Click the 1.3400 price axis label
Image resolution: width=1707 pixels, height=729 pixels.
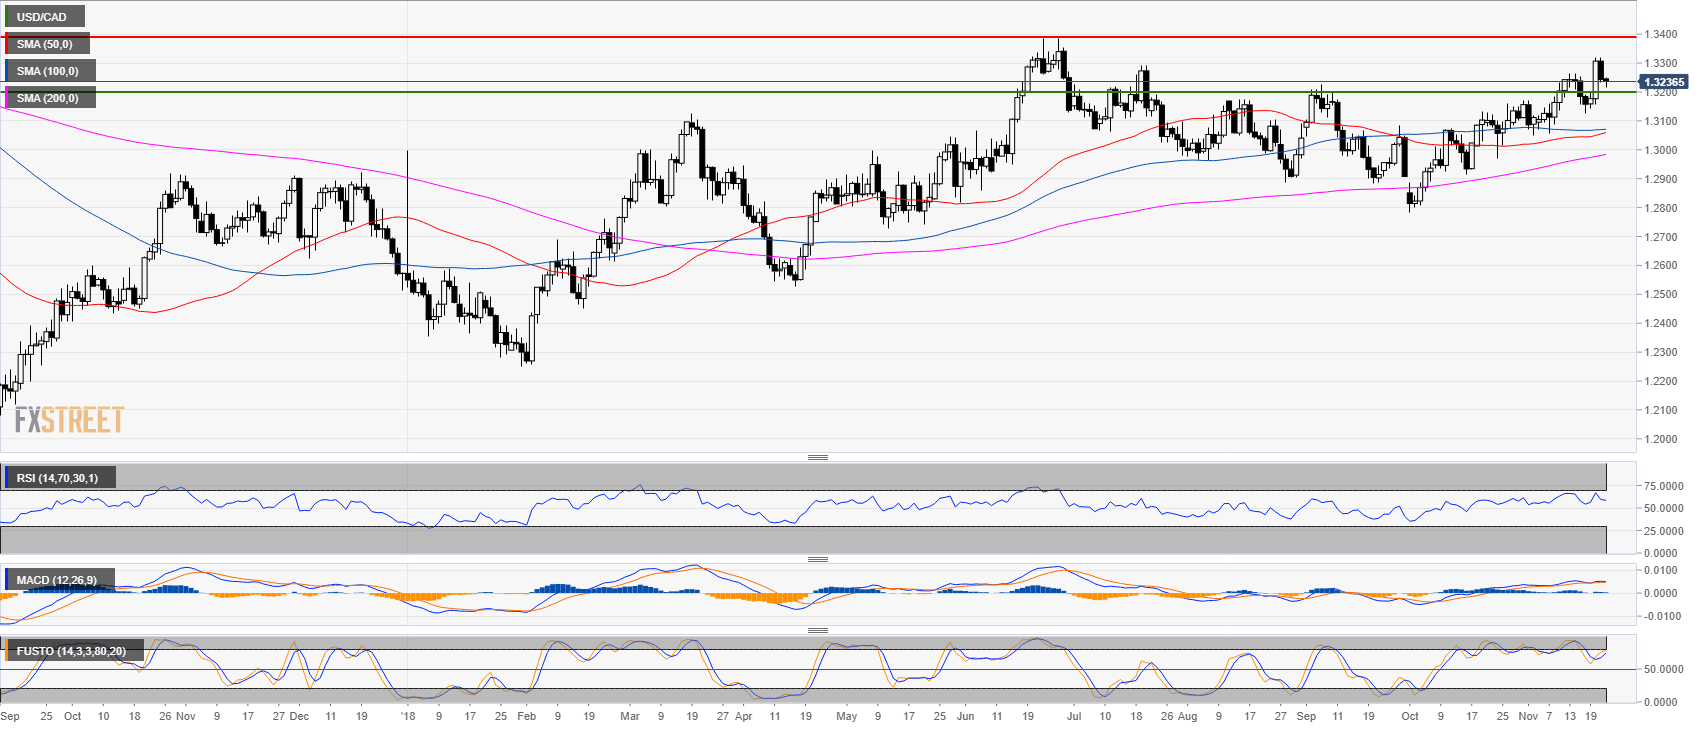click(x=1661, y=34)
